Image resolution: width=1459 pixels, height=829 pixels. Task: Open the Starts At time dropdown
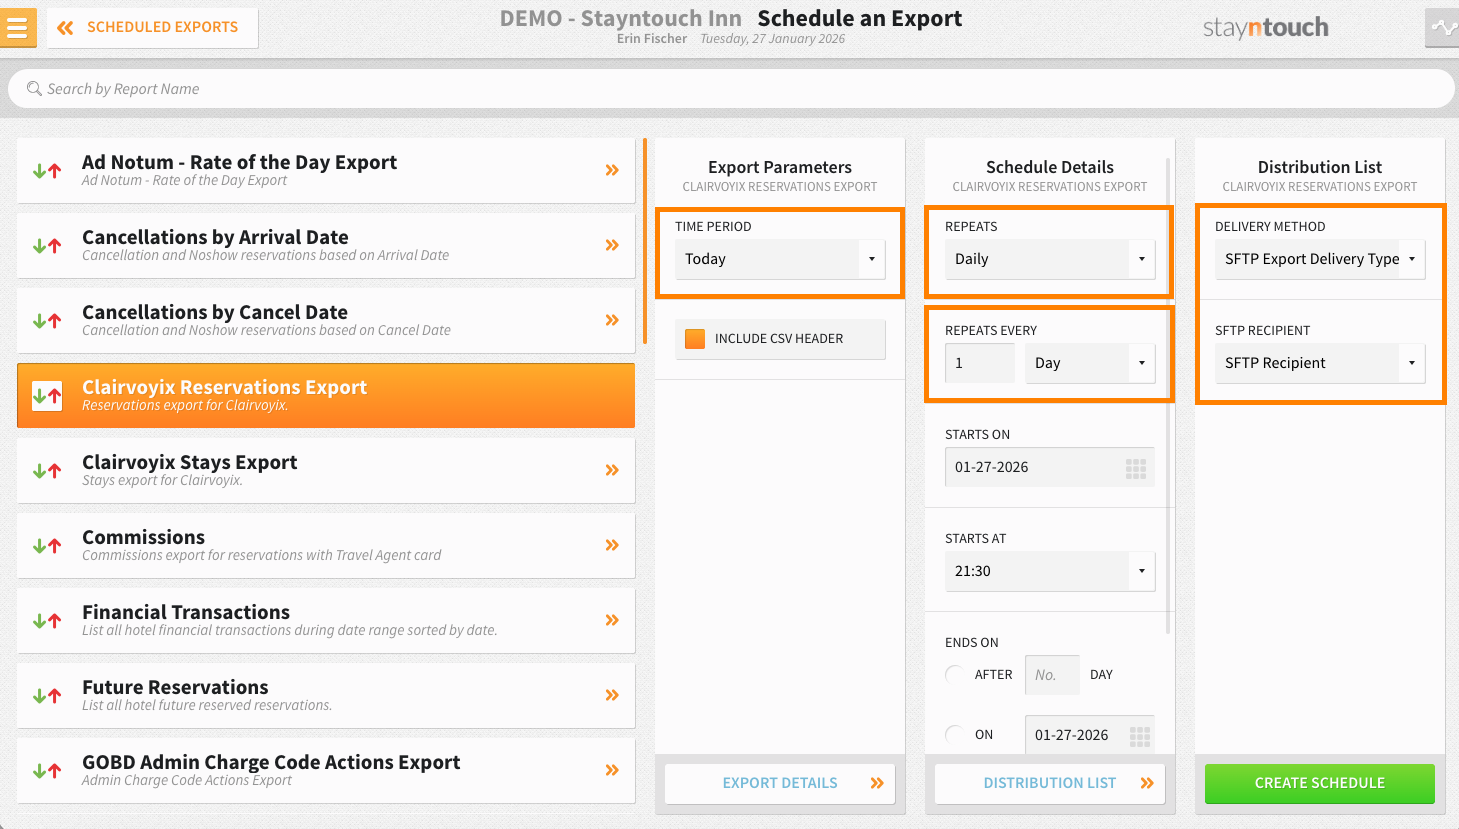(1050, 571)
